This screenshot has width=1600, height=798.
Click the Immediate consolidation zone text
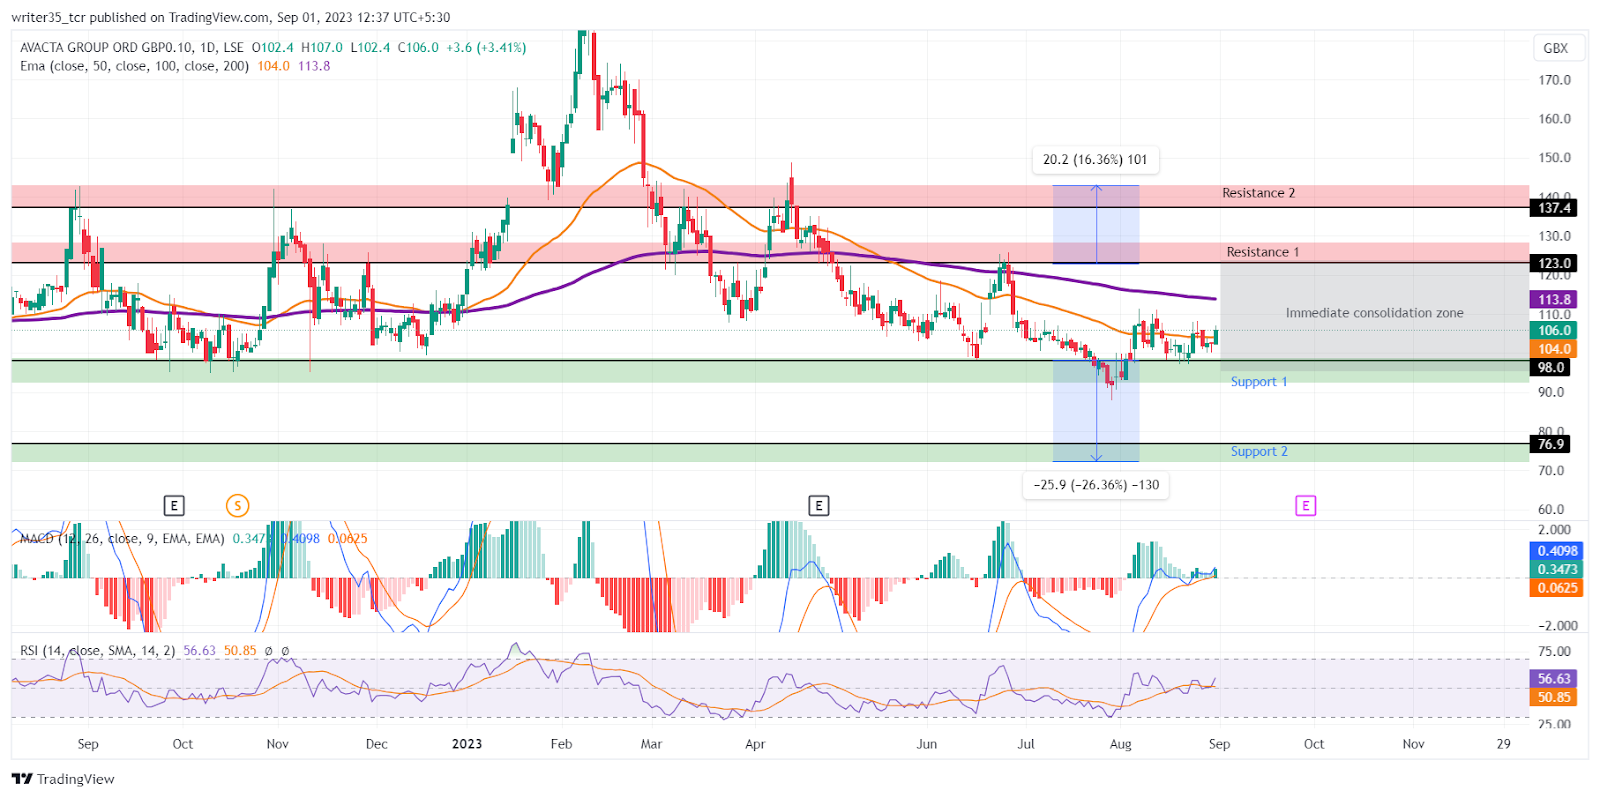coord(1374,313)
